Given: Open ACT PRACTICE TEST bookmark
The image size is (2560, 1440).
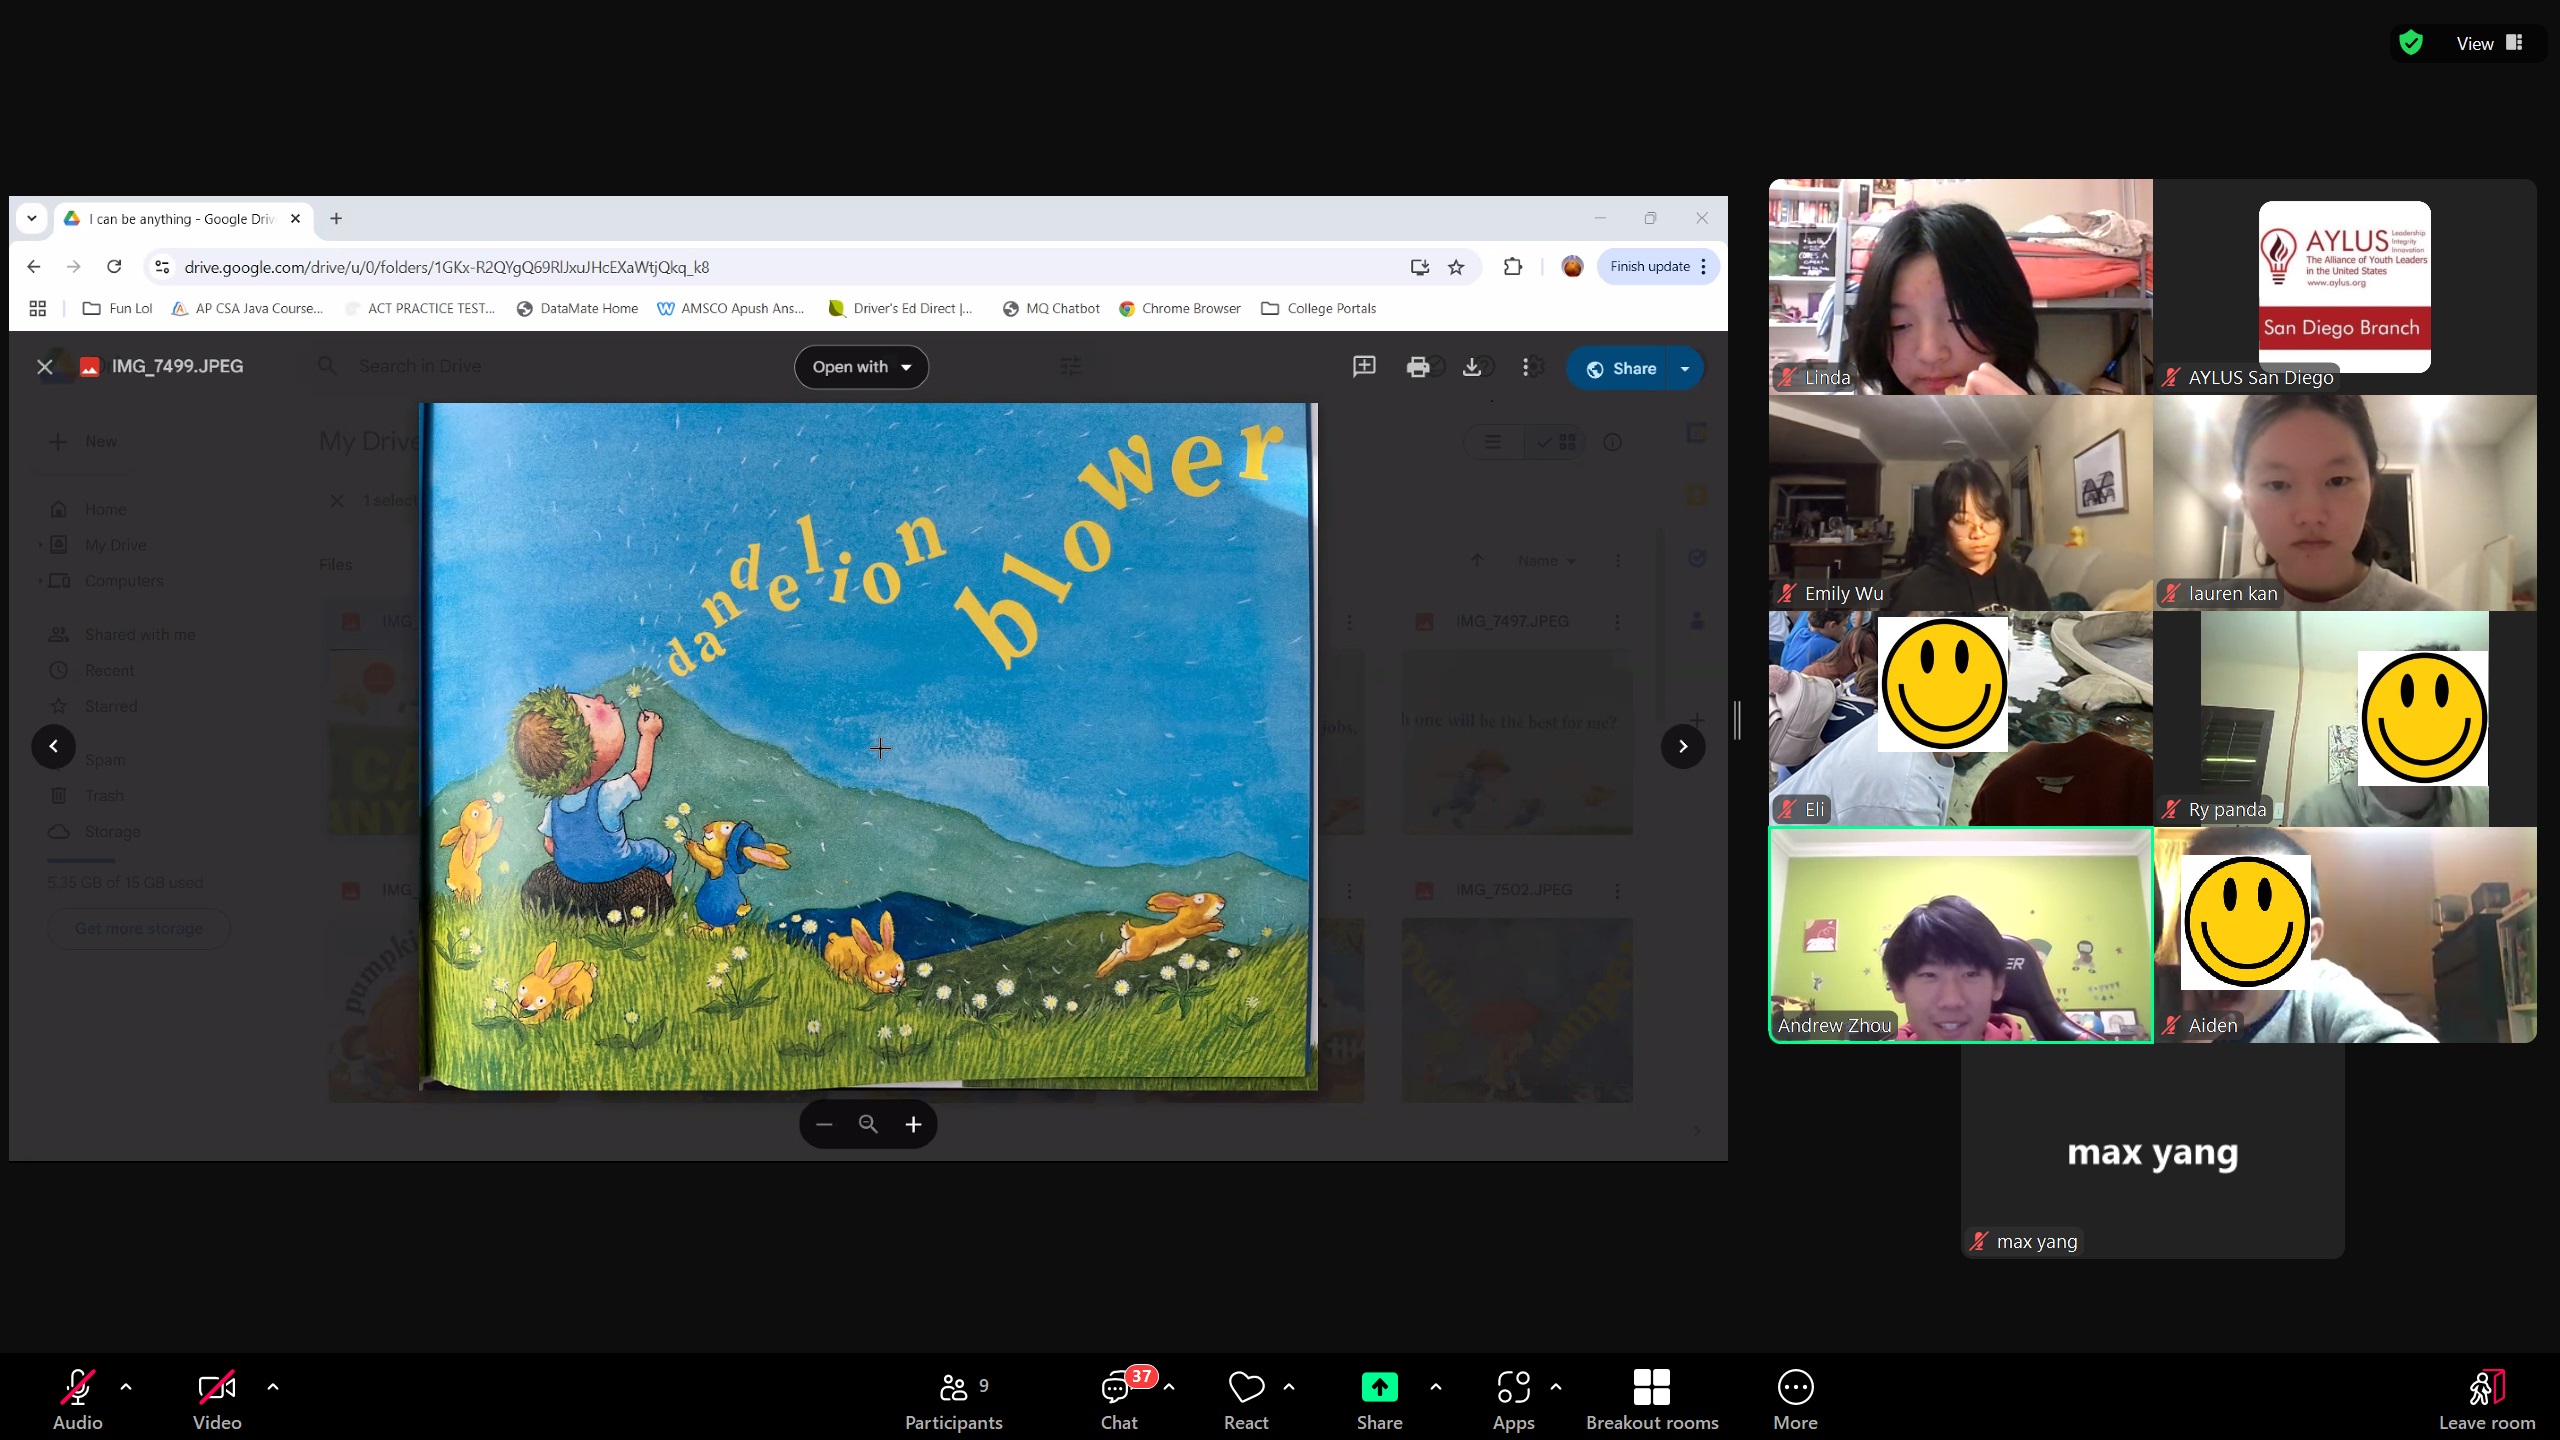Looking at the screenshot, I should click(420, 309).
